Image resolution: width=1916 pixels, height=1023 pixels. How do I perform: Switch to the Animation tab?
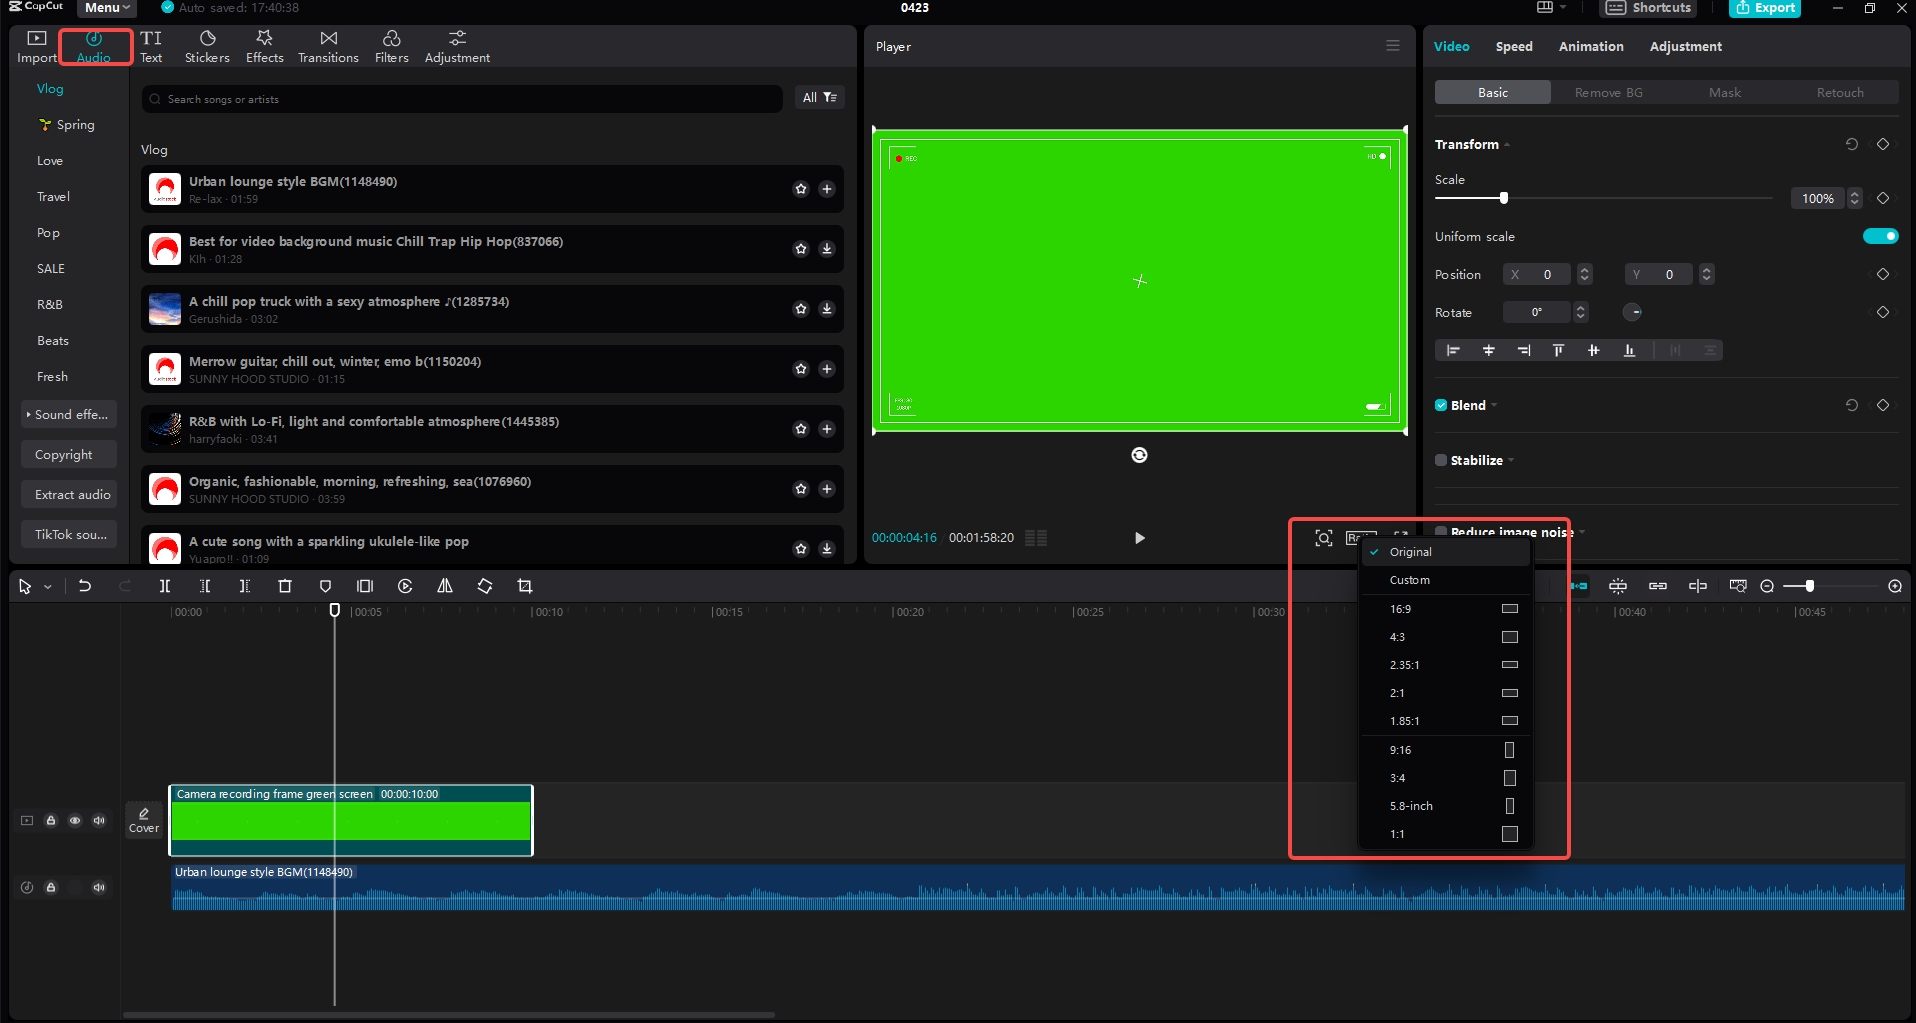pos(1590,46)
